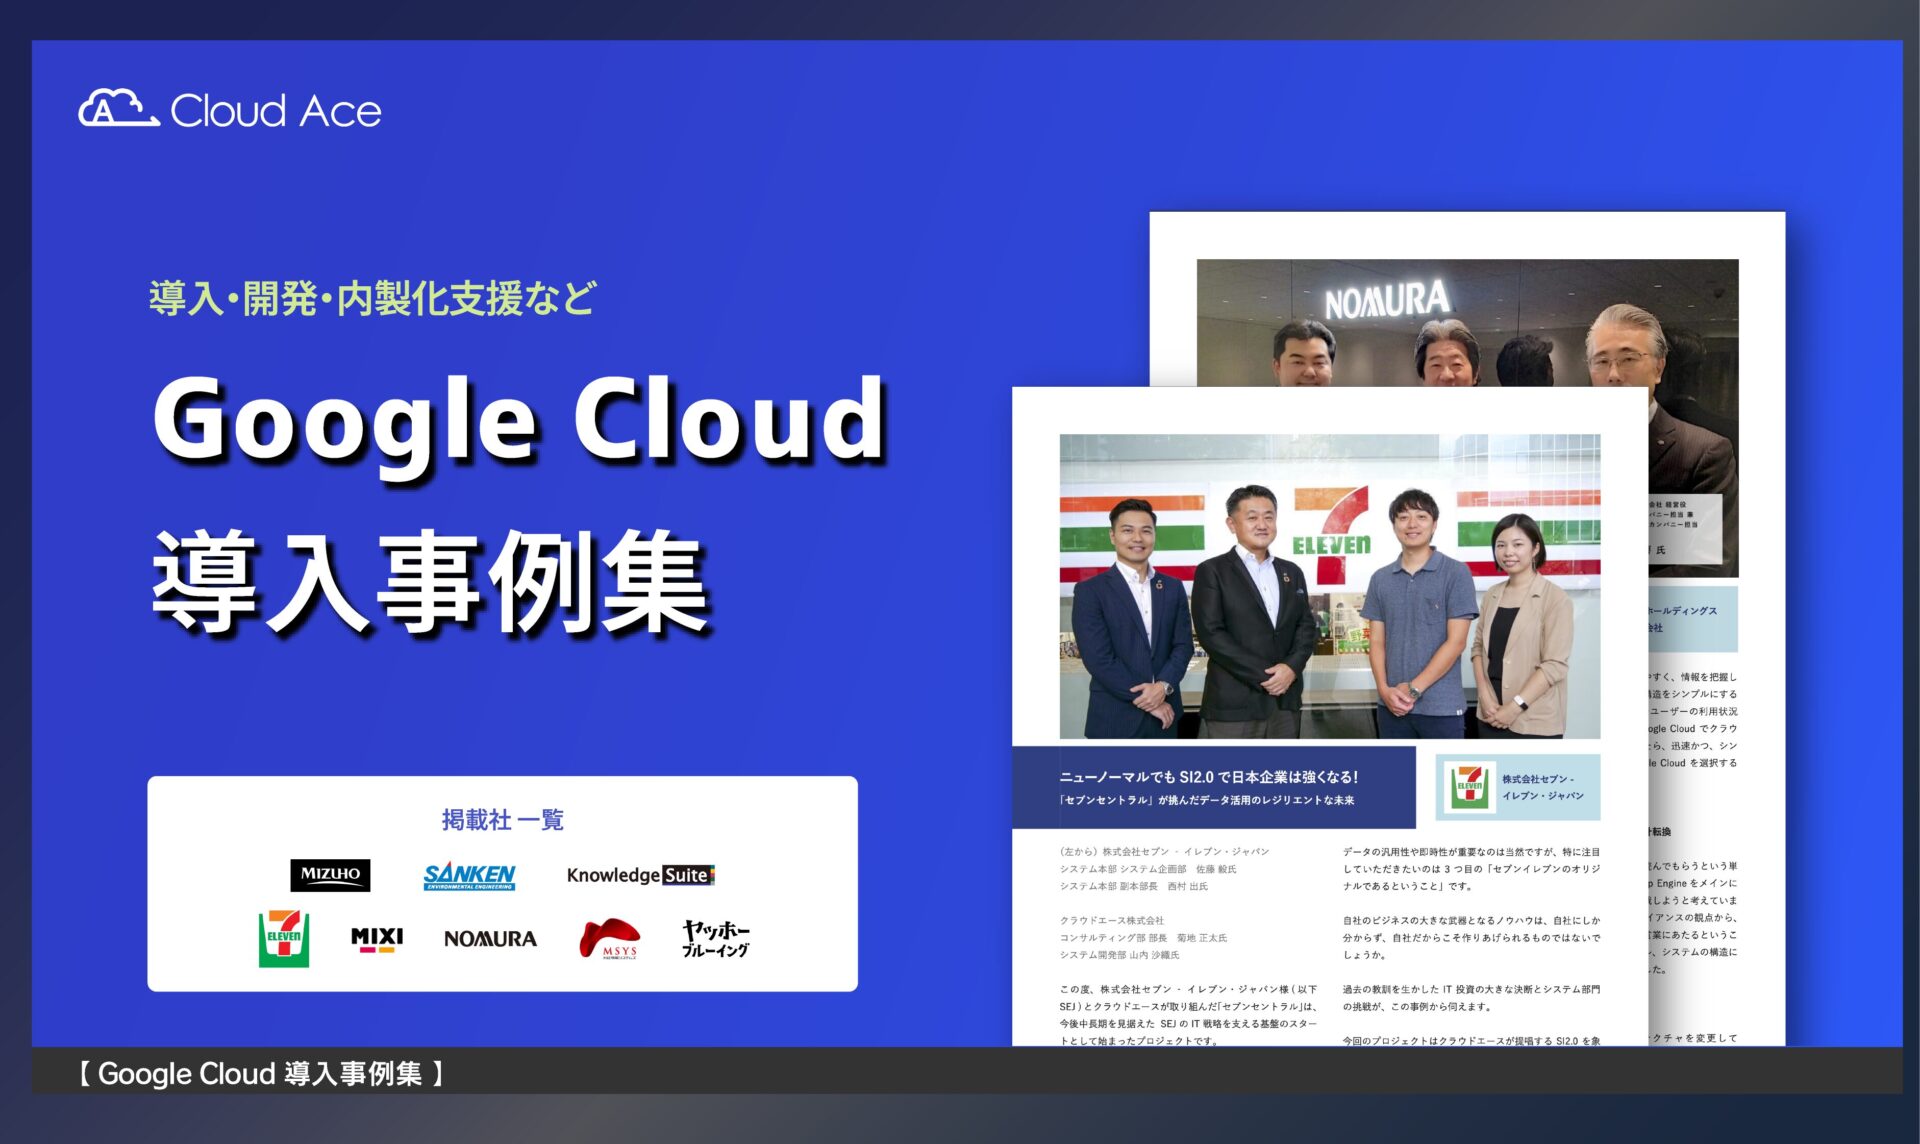Click the caption 【 Google Cloud 導入事例集 】
Viewport: 1920px width, 1144px height.
[261, 1074]
